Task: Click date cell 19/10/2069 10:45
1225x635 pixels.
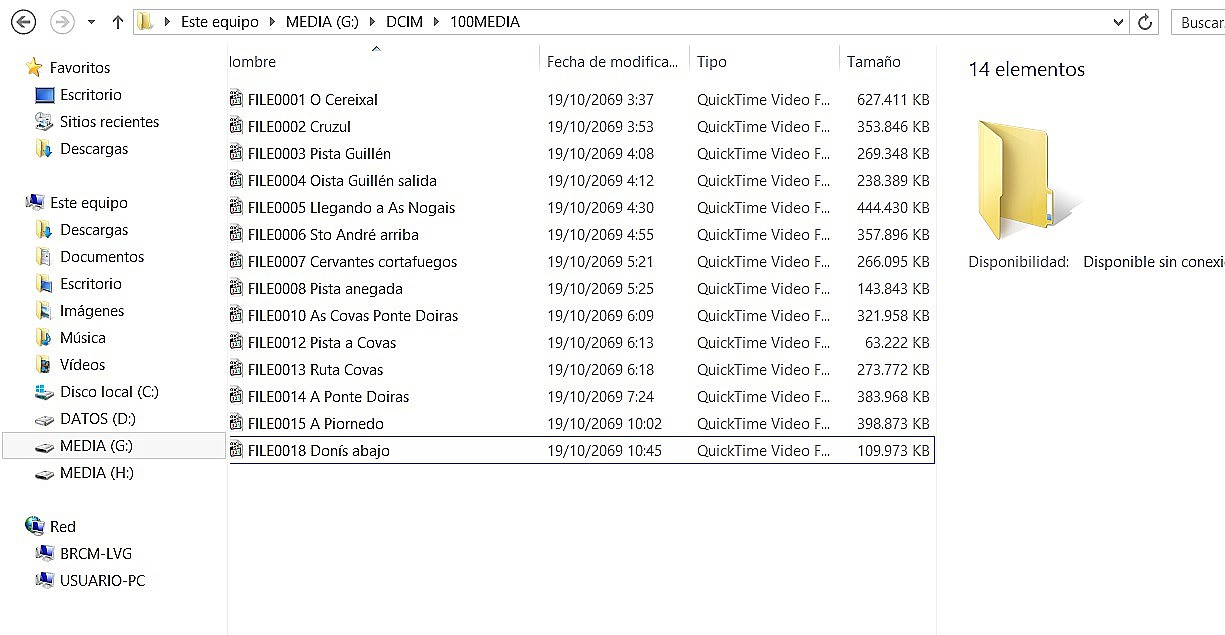Action: [604, 451]
